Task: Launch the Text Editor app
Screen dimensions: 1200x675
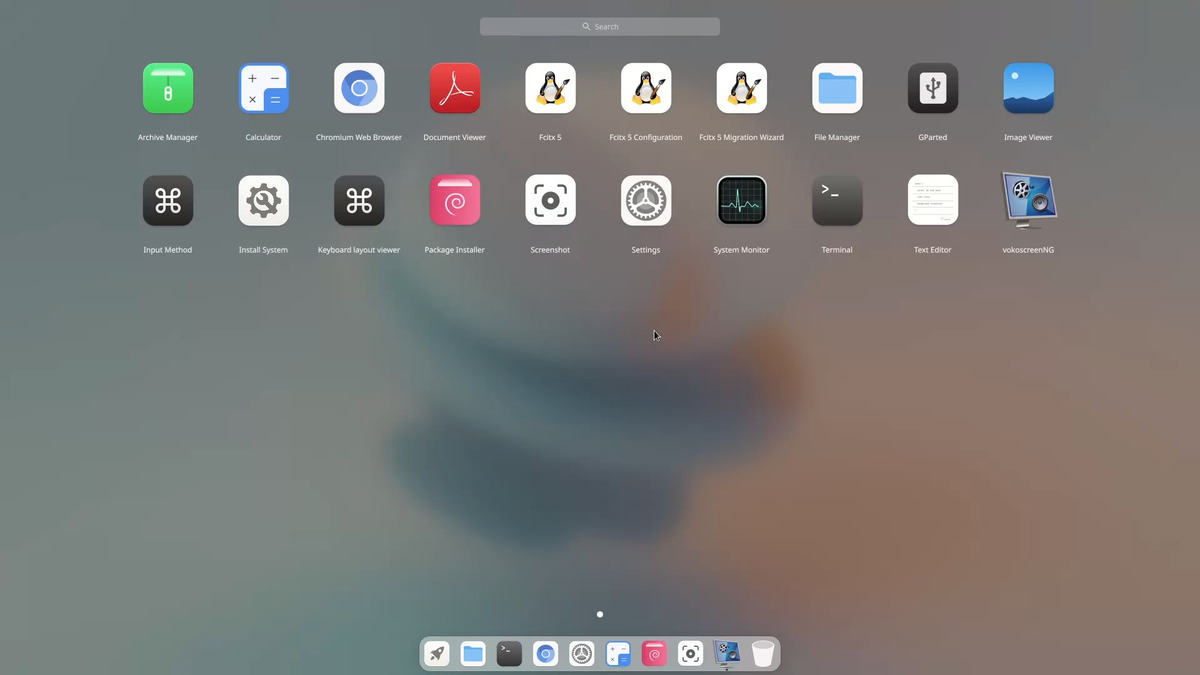Action: 933,200
